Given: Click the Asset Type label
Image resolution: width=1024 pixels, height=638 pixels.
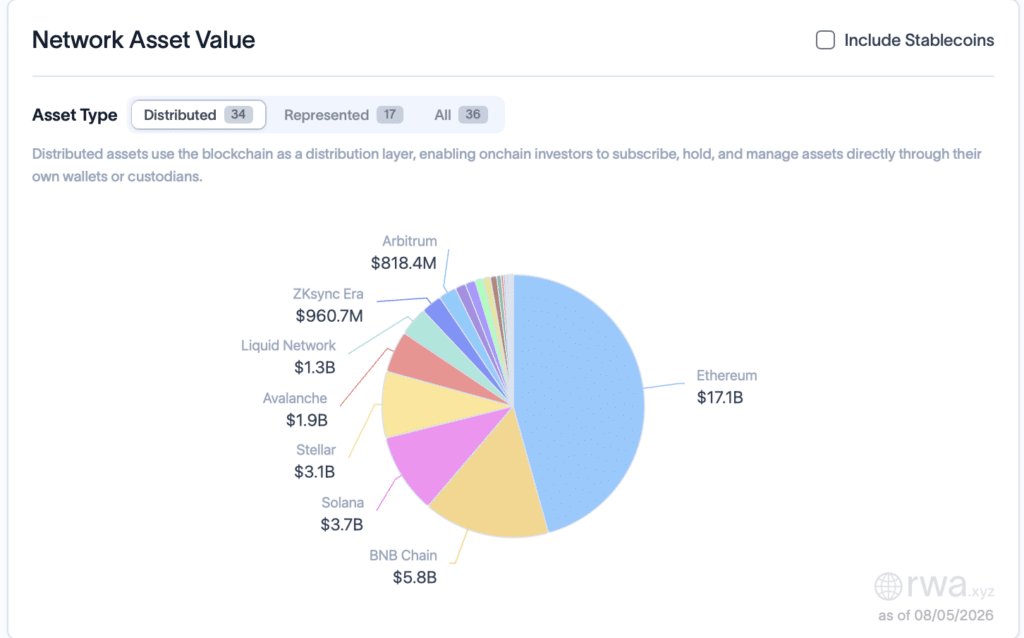Looking at the screenshot, I should coord(74,115).
